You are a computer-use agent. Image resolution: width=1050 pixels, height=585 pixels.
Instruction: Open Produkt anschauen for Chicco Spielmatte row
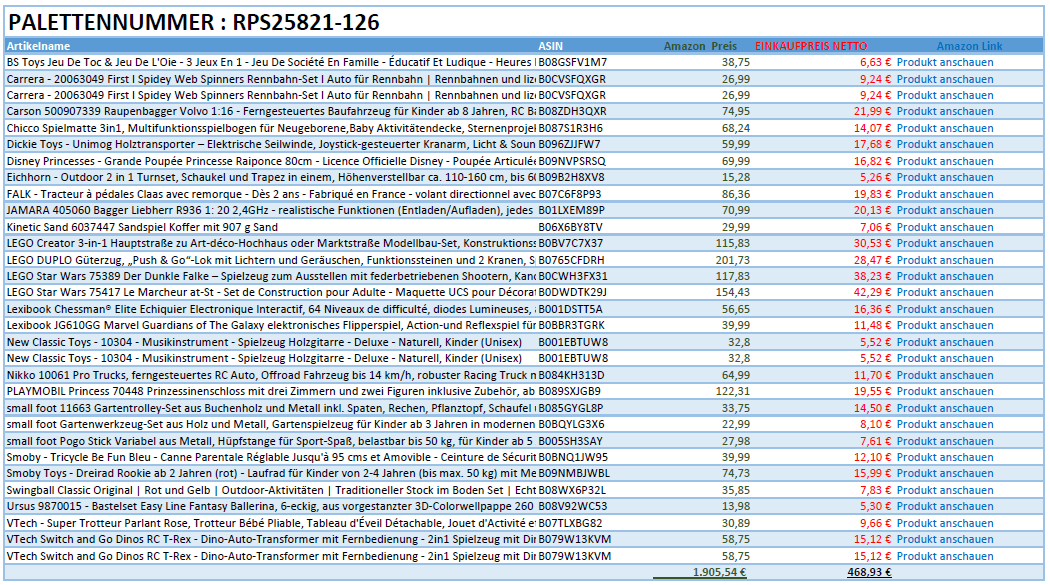point(944,128)
